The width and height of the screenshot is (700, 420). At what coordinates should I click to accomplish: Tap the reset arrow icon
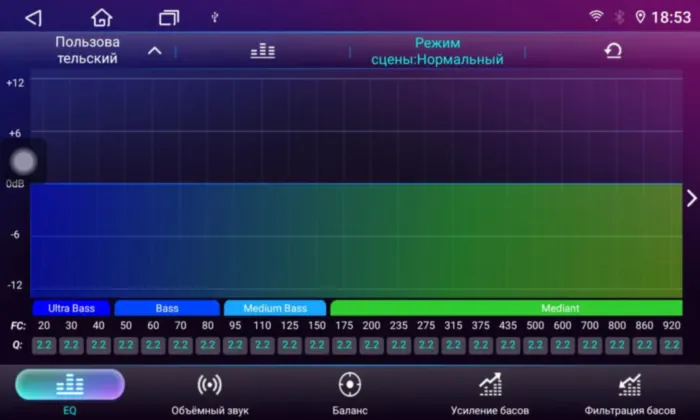point(613,51)
